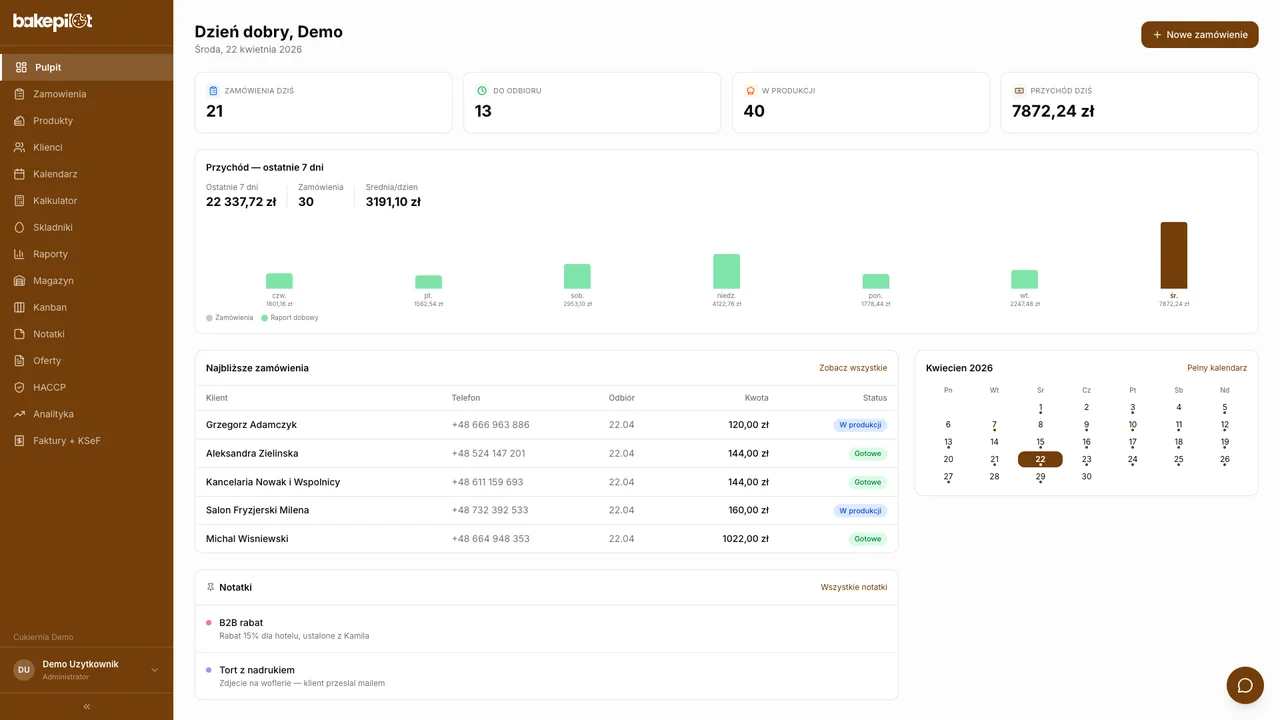
Task: Click the Zamowienia clipboard icon
Action: (19, 94)
